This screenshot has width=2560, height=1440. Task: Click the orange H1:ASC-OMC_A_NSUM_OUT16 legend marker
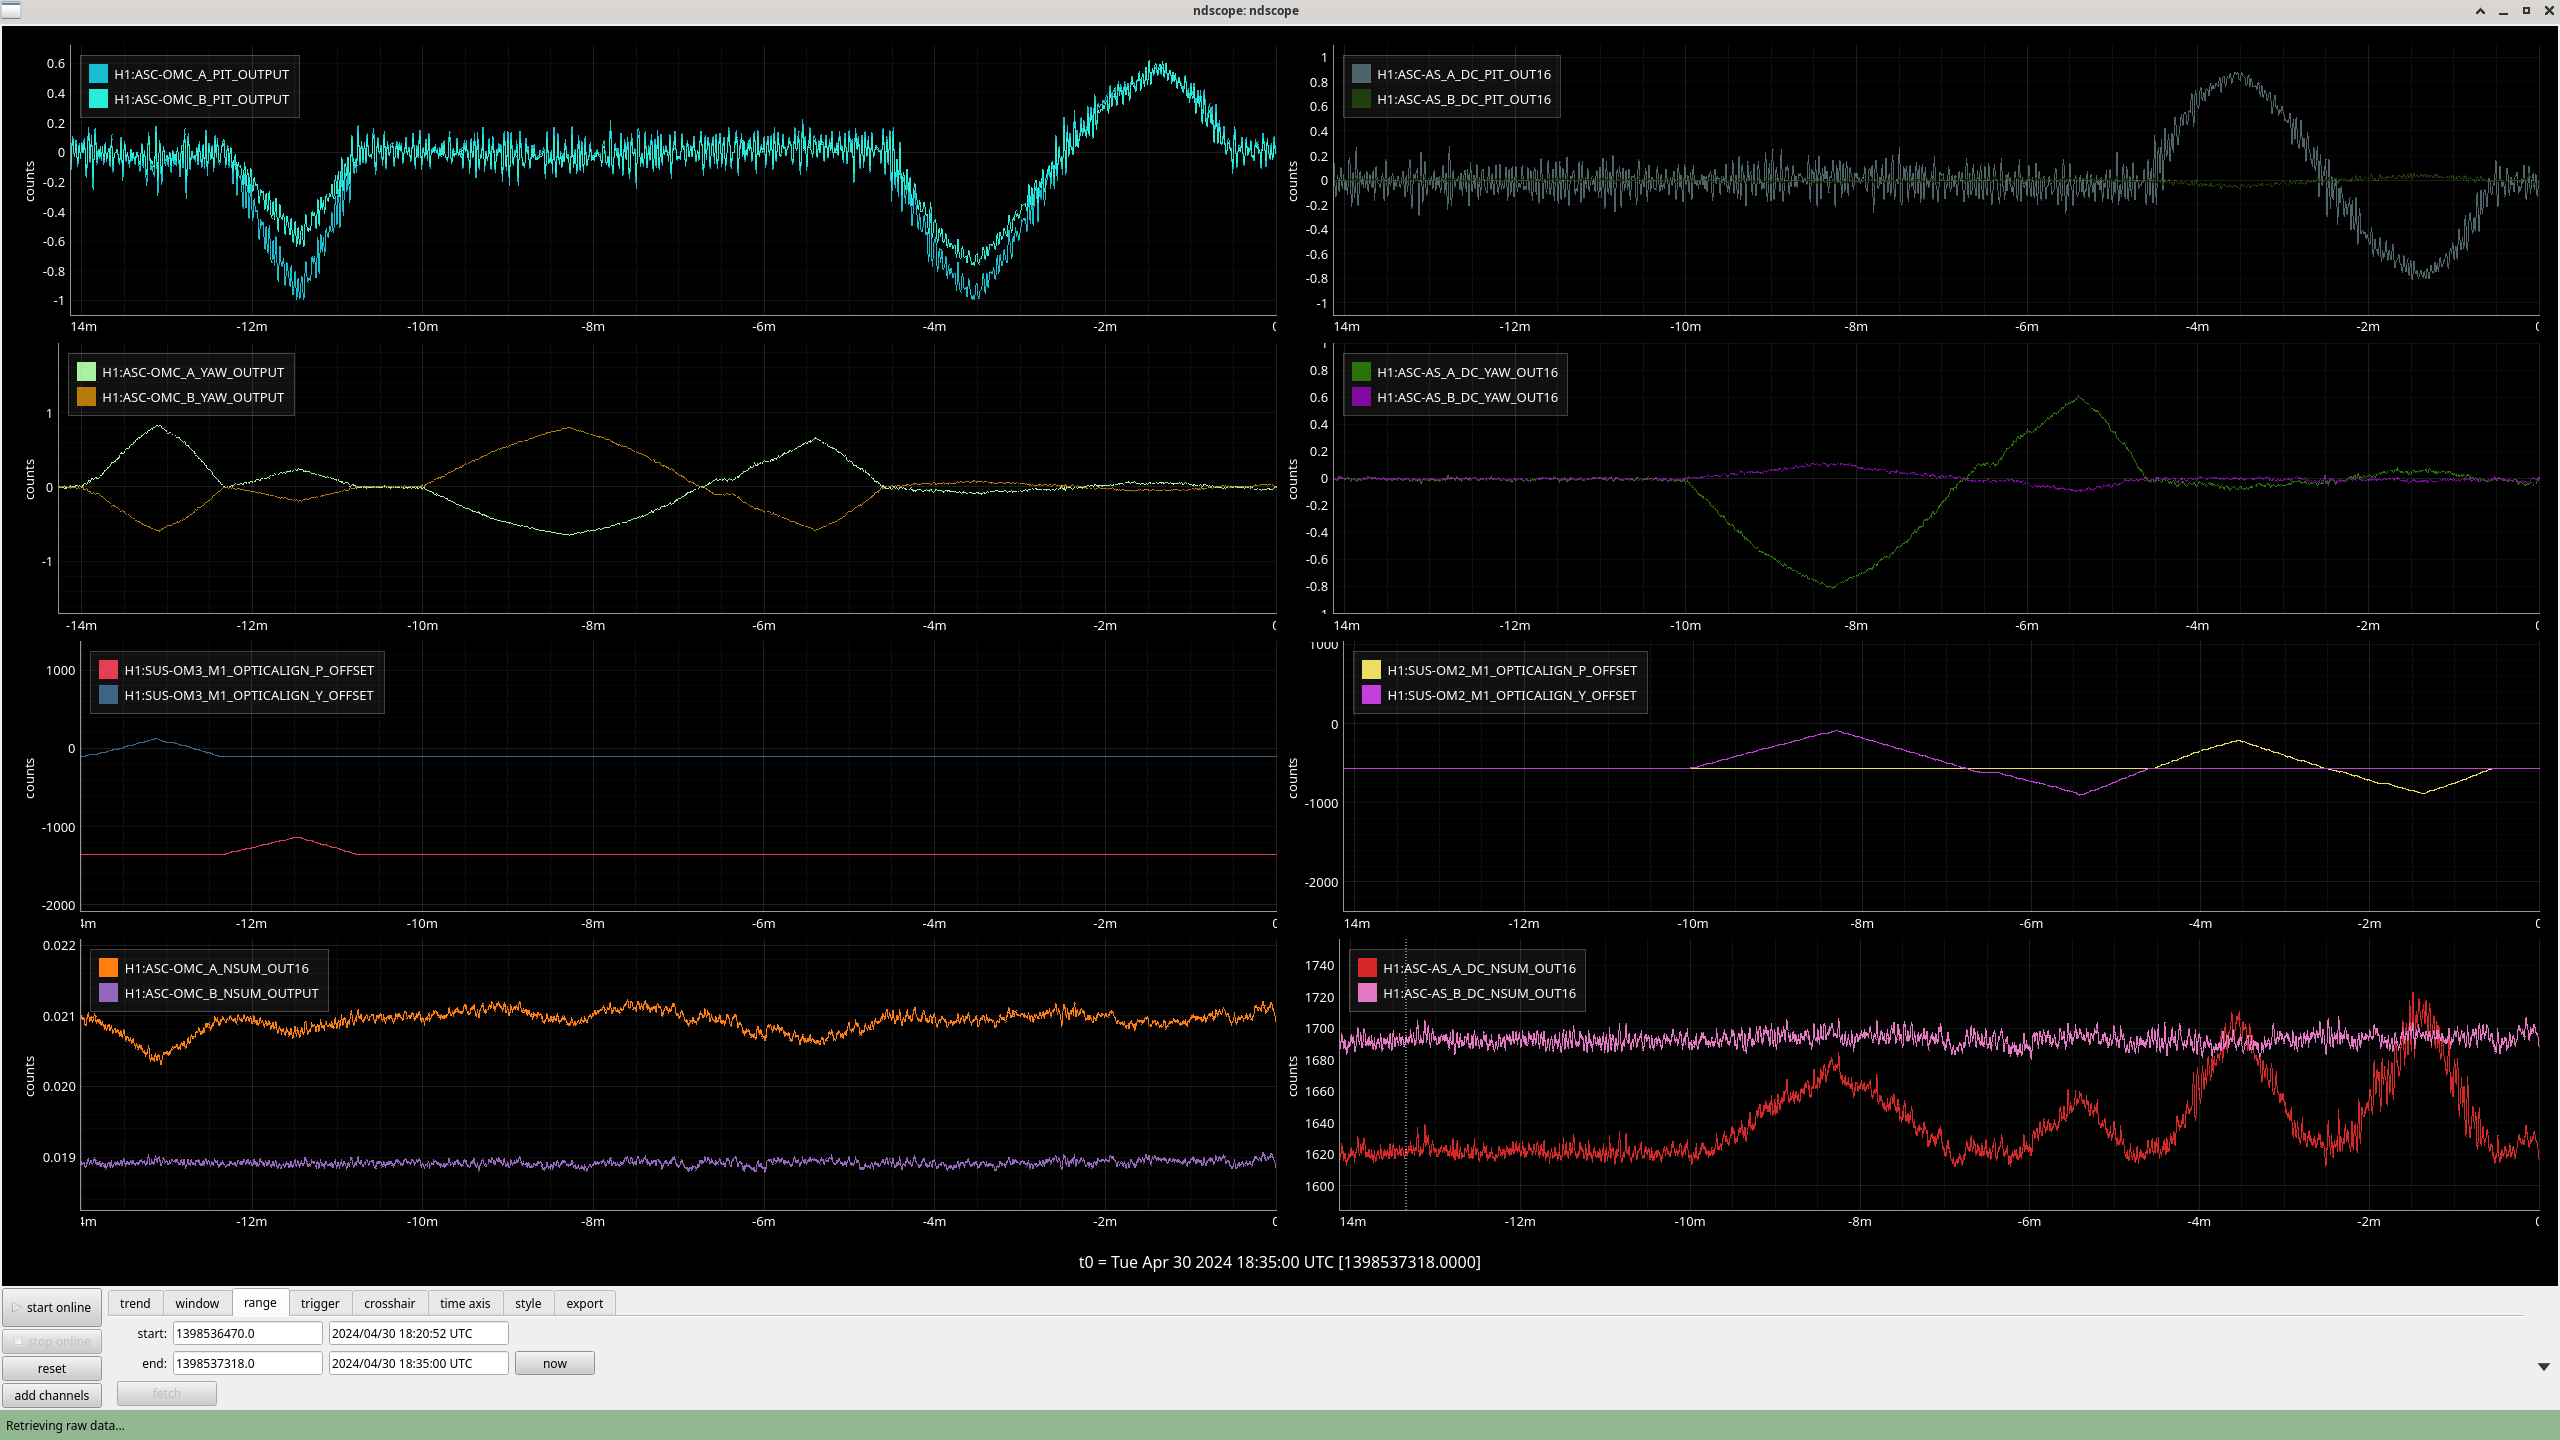108,968
